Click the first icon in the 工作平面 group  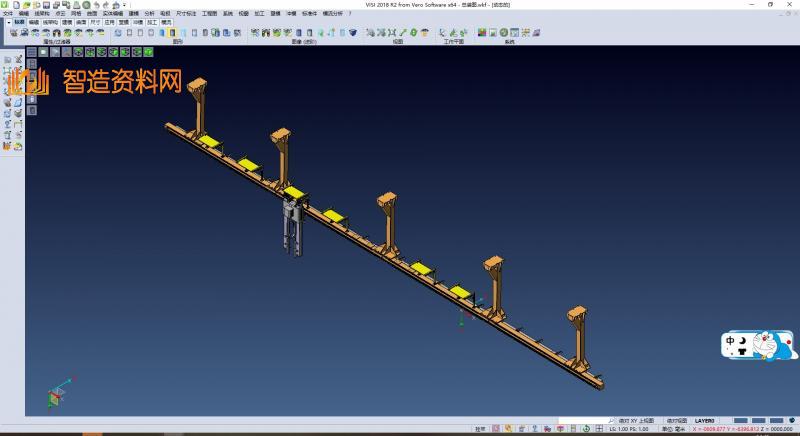click(443, 32)
